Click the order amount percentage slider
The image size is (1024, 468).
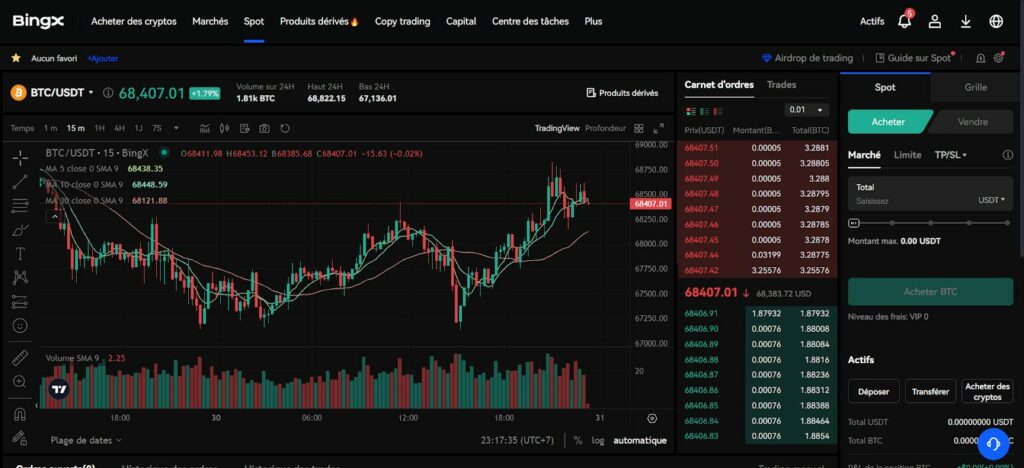coord(930,222)
